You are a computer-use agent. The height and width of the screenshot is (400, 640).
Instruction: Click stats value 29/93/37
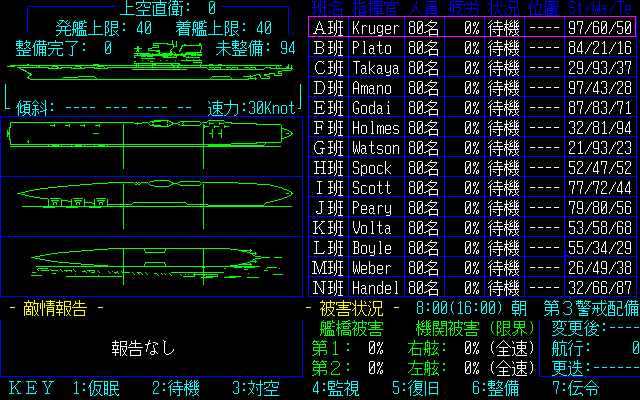pyautogui.click(x=600, y=68)
